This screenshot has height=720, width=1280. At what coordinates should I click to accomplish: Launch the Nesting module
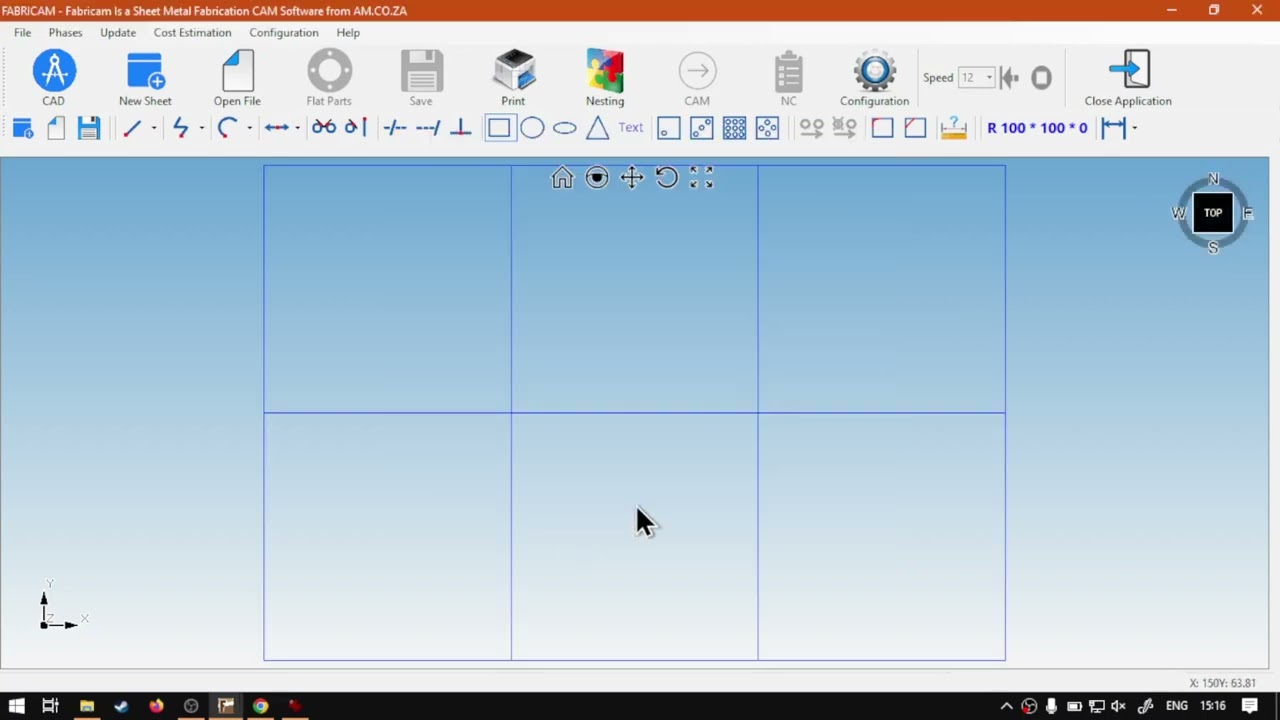pos(605,78)
